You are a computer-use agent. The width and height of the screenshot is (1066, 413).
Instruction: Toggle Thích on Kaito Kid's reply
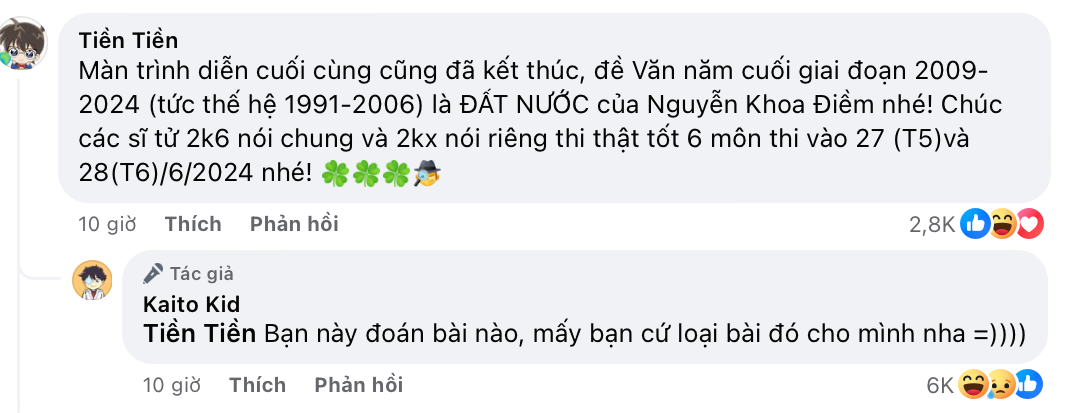pos(258,385)
